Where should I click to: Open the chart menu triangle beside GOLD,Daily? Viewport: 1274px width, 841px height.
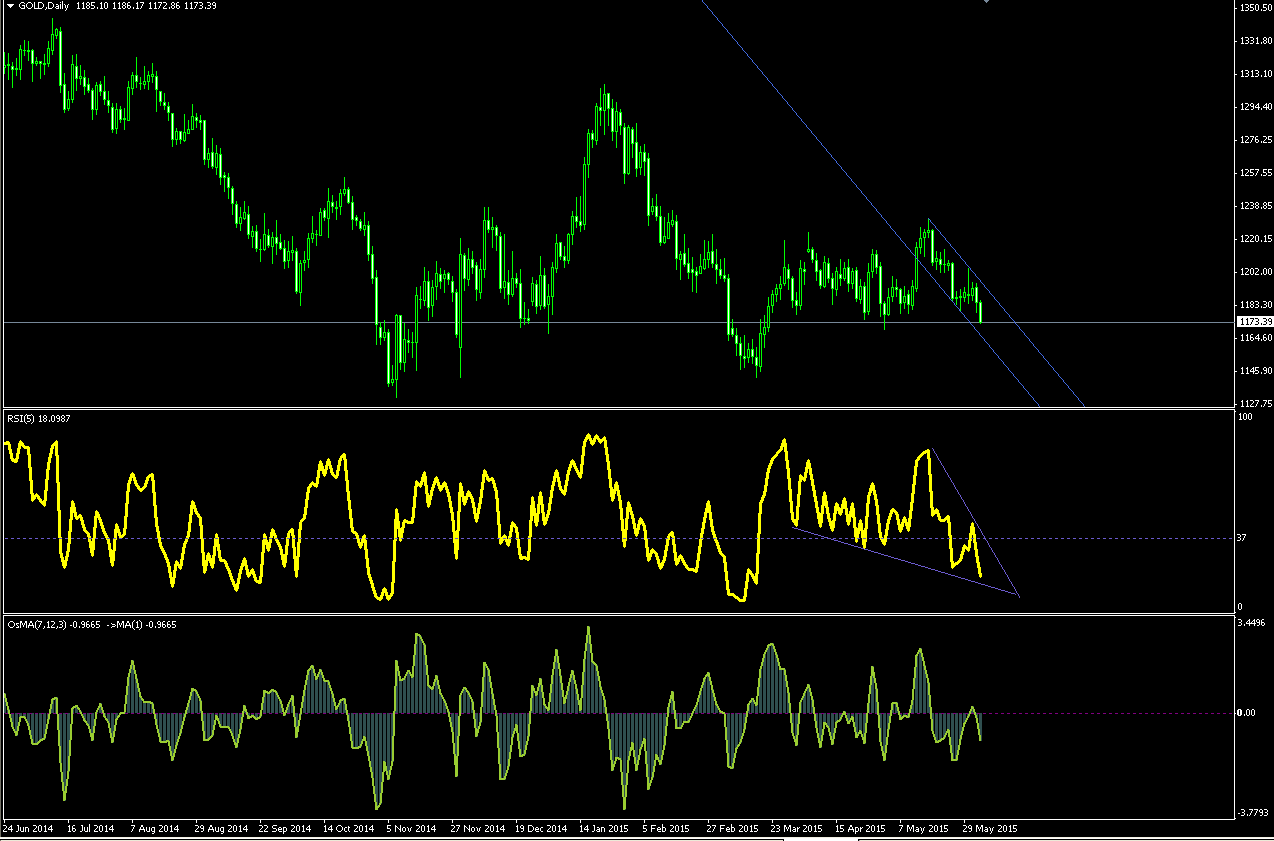point(10,6)
